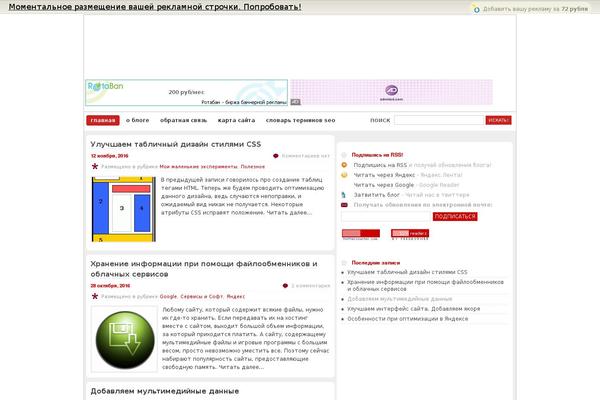Screen dimensions: 600x400
Task: Click the 'readers' feed counter badge
Action: tap(410, 233)
